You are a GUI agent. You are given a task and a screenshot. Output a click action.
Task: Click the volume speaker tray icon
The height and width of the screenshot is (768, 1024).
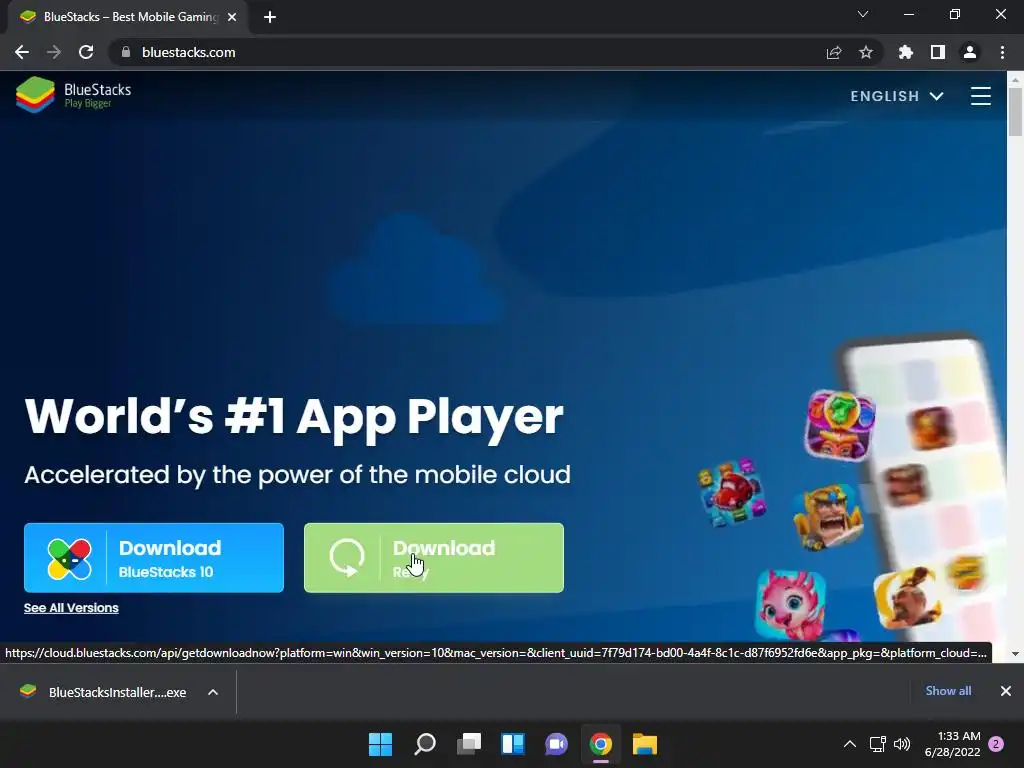click(x=902, y=744)
